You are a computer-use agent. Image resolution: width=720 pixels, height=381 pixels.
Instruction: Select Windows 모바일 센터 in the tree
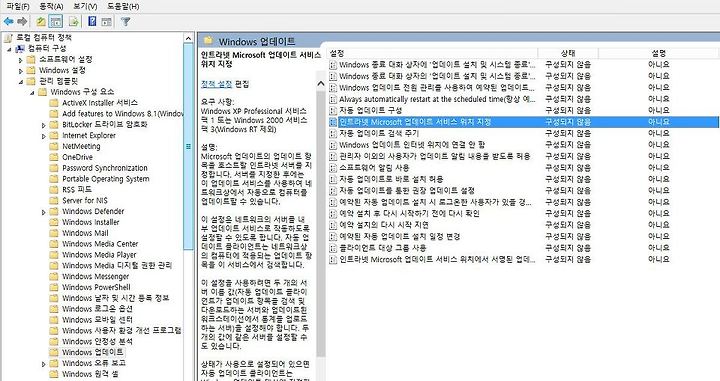[97, 320]
